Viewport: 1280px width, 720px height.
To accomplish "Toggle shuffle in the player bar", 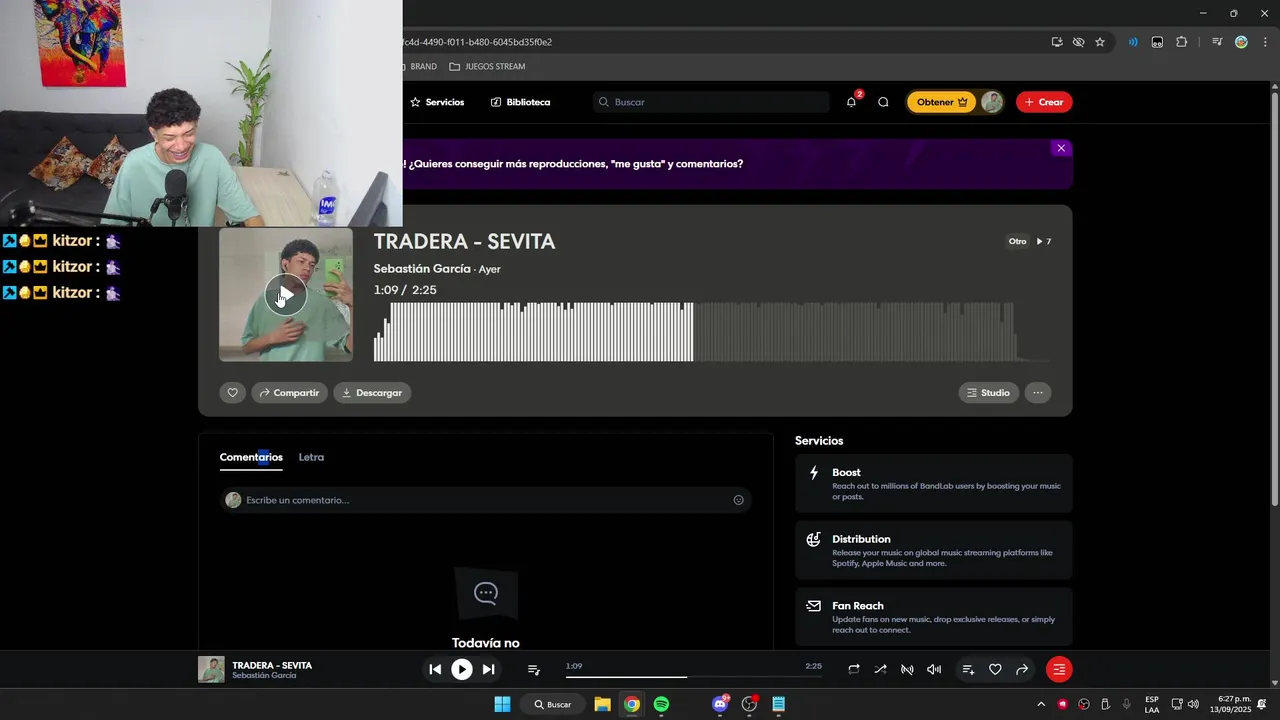I will [x=880, y=669].
